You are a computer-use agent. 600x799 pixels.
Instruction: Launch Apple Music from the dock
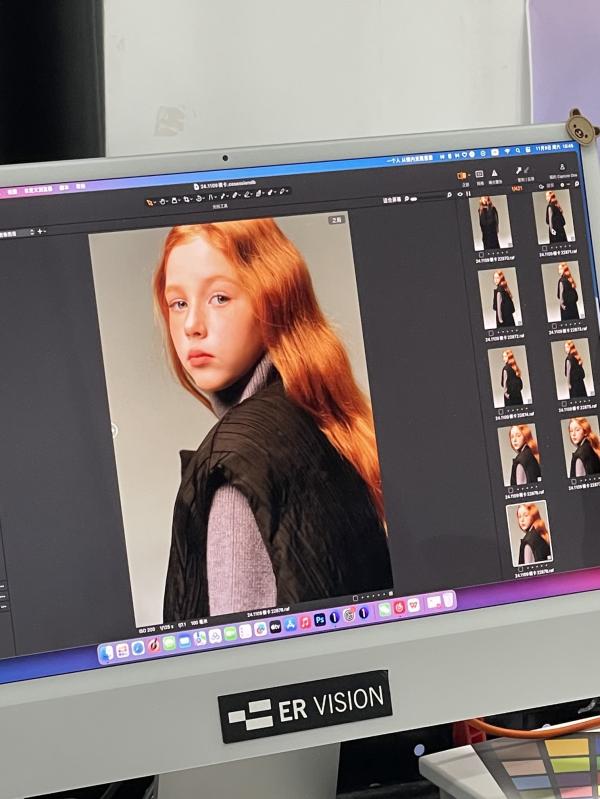pyautogui.click(x=305, y=622)
